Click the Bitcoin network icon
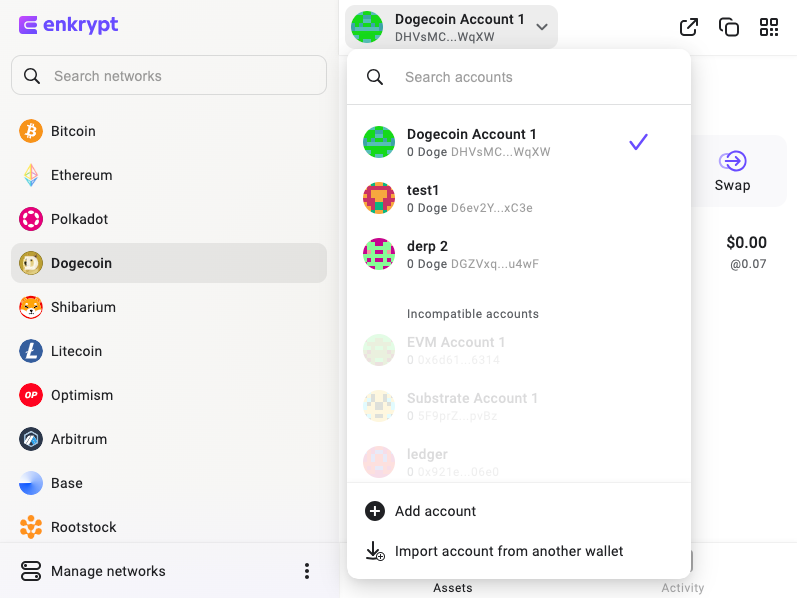This screenshot has width=797, height=598. tap(31, 131)
